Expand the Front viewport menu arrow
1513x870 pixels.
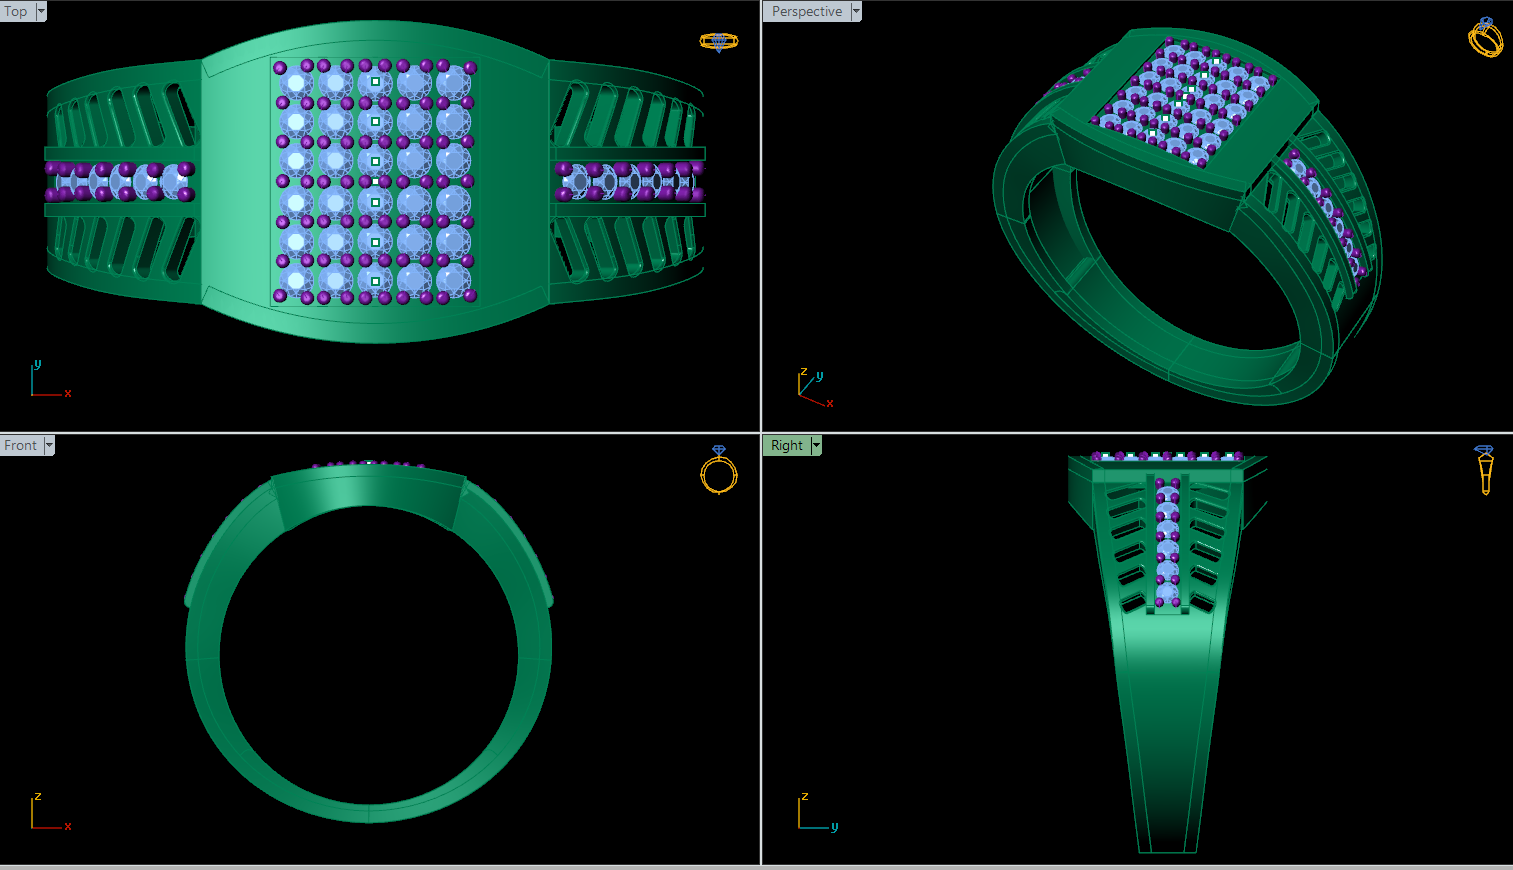pyautogui.click(x=49, y=446)
